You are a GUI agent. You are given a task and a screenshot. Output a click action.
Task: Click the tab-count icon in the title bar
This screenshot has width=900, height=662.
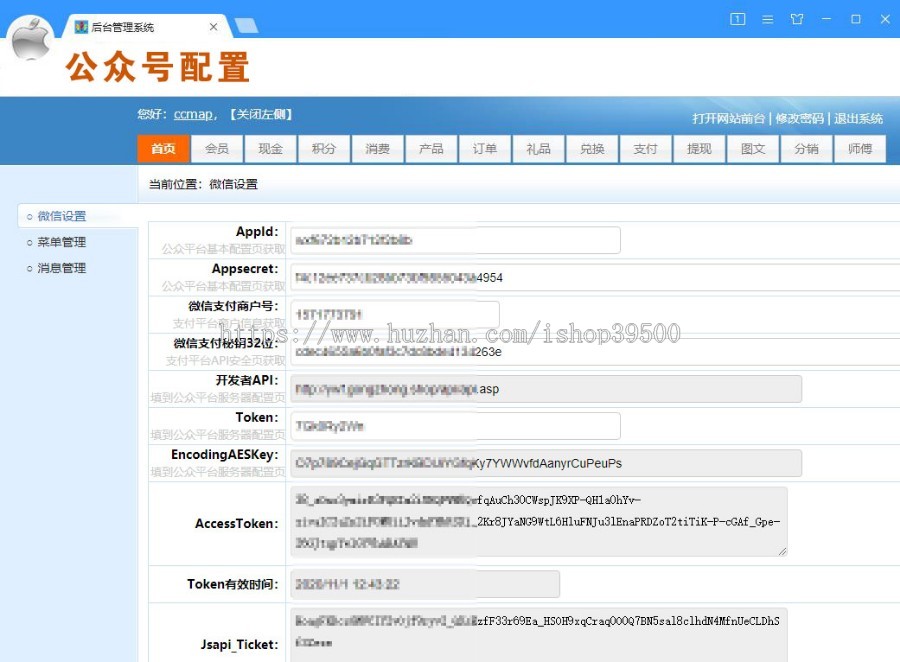pyautogui.click(x=738, y=20)
